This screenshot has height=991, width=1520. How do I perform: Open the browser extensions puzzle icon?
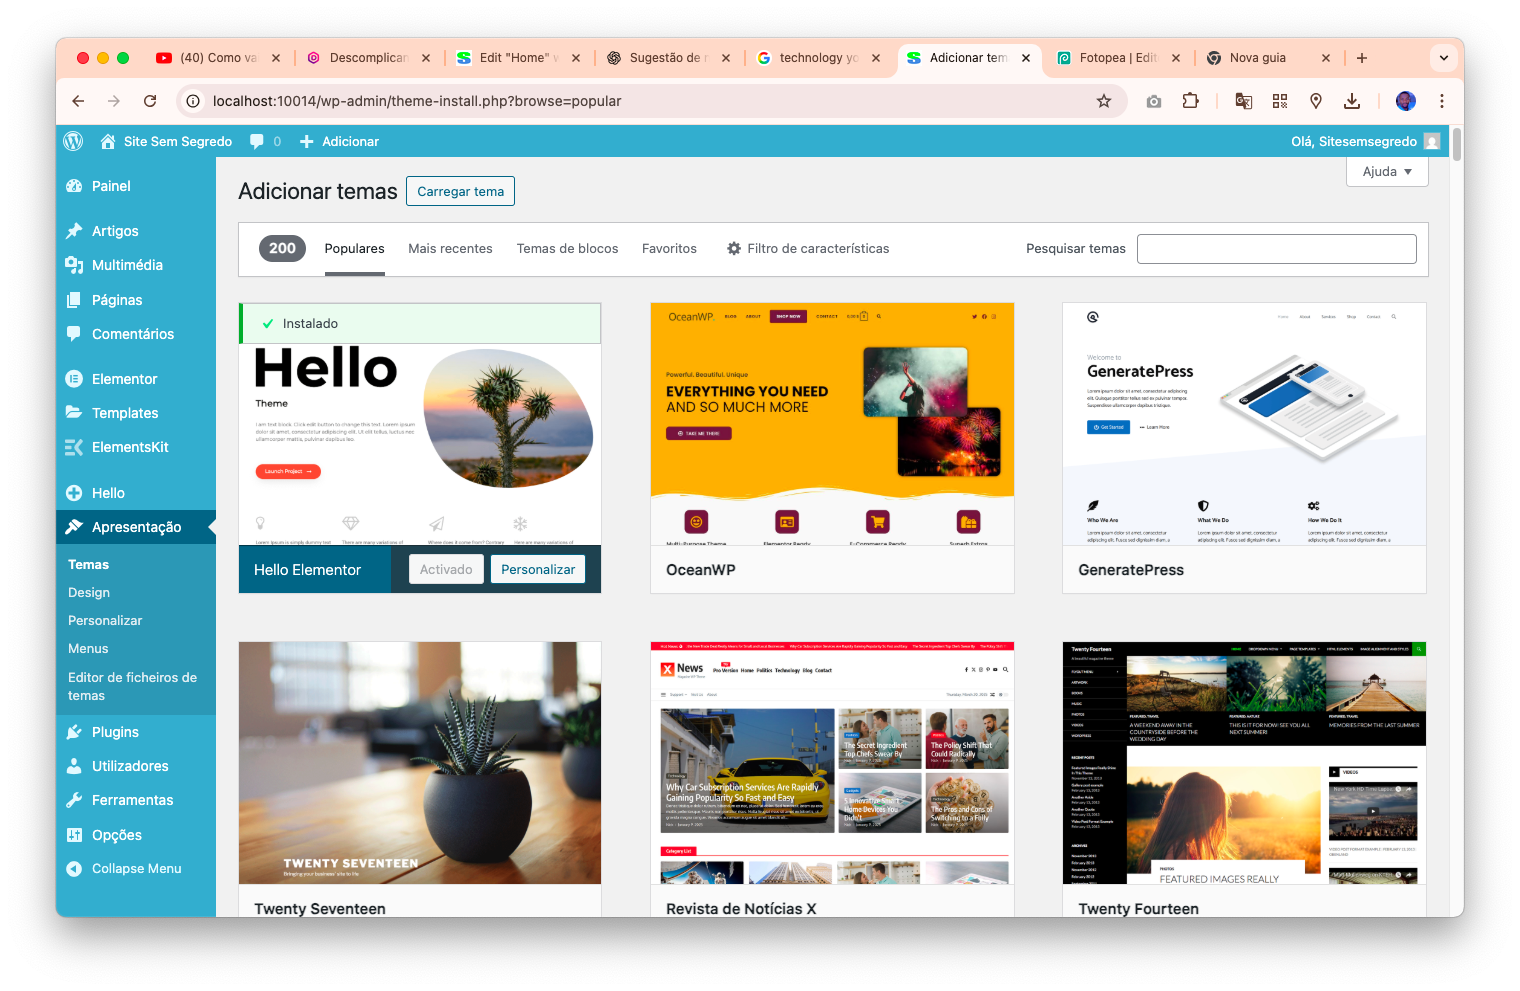click(1190, 101)
